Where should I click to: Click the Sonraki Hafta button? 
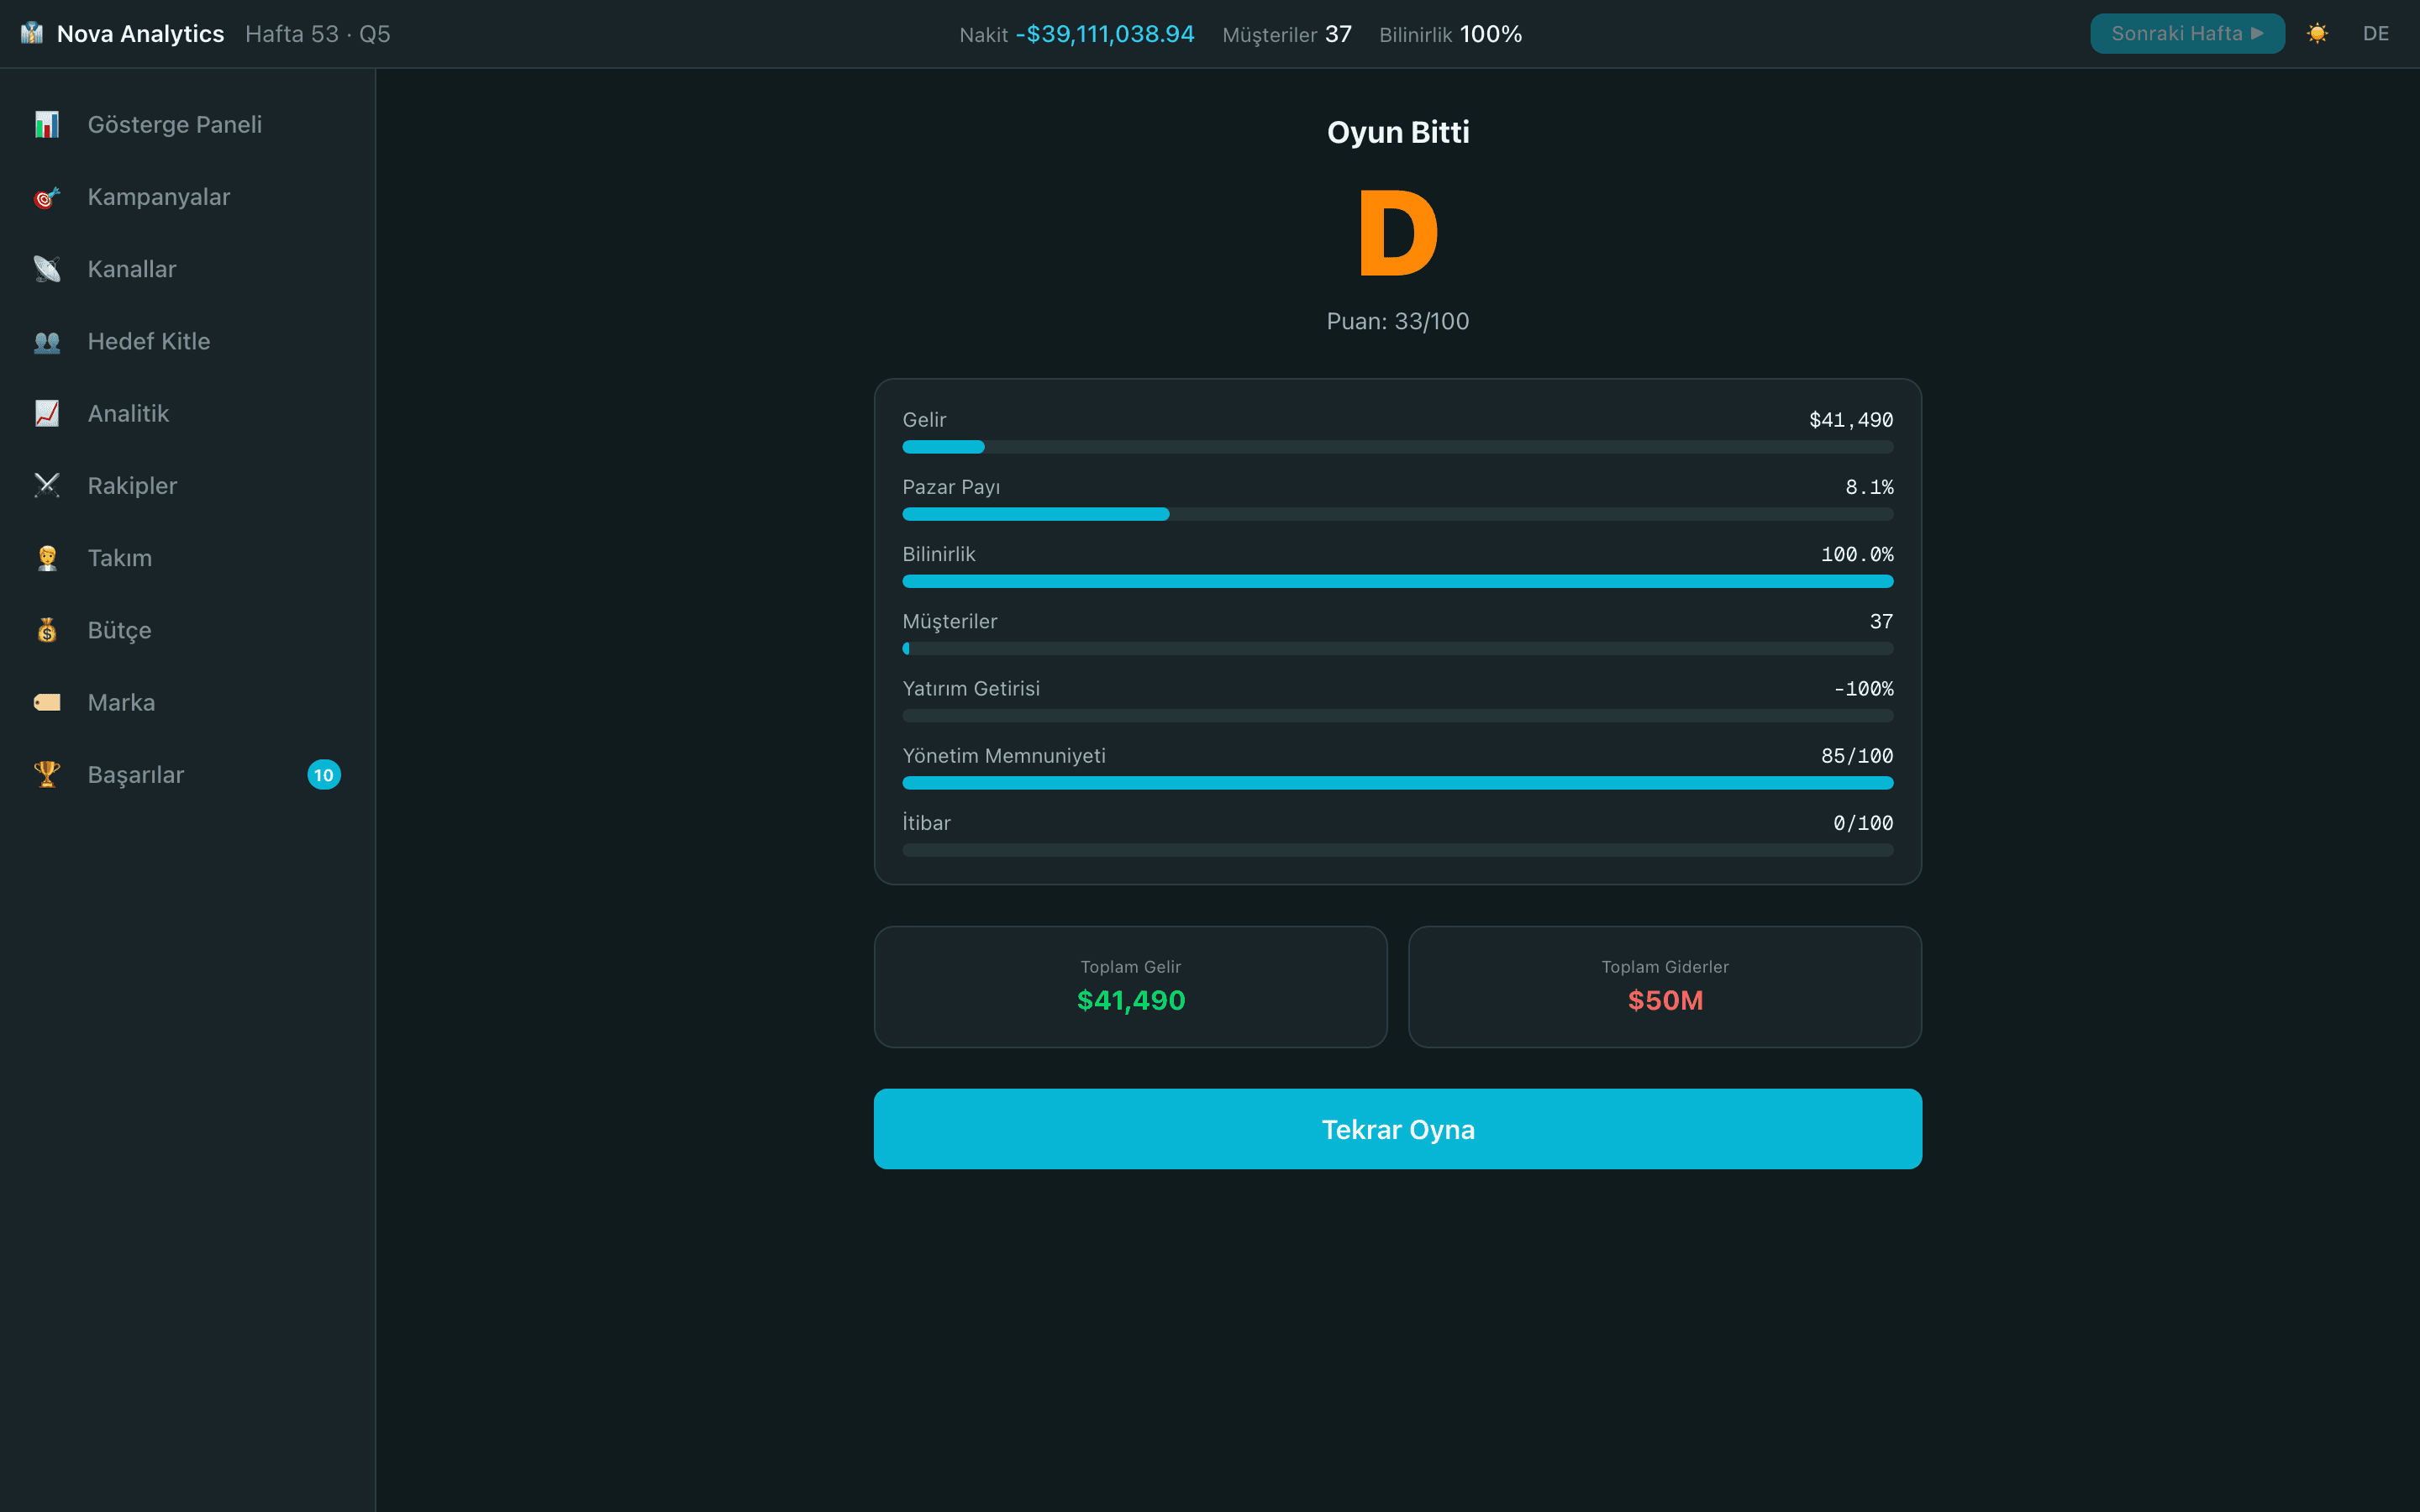(2186, 33)
